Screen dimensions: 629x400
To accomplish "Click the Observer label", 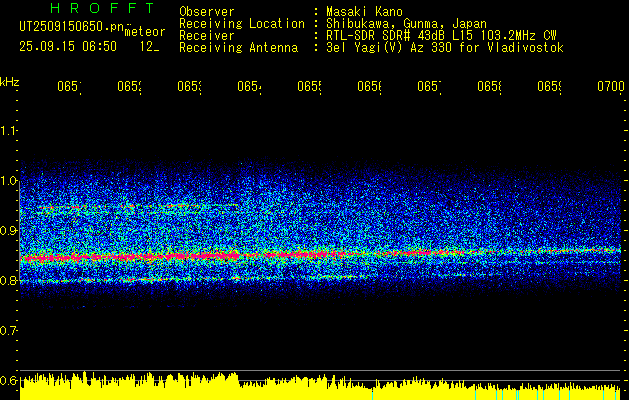I will click(x=207, y=11).
